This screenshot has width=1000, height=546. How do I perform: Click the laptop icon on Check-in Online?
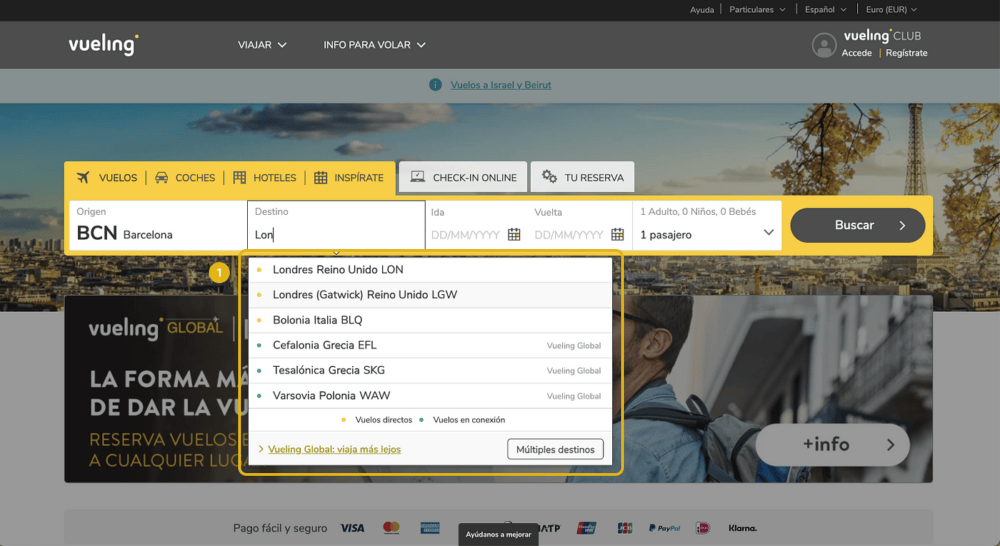(x=418, y=177)
